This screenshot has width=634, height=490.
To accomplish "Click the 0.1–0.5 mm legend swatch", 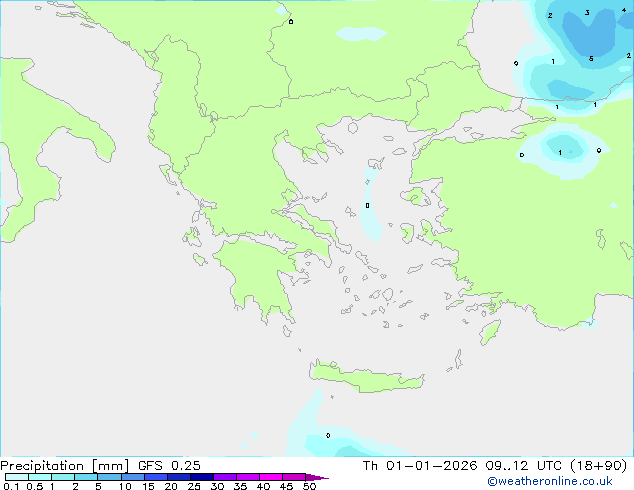I will [x=17, y=477].
